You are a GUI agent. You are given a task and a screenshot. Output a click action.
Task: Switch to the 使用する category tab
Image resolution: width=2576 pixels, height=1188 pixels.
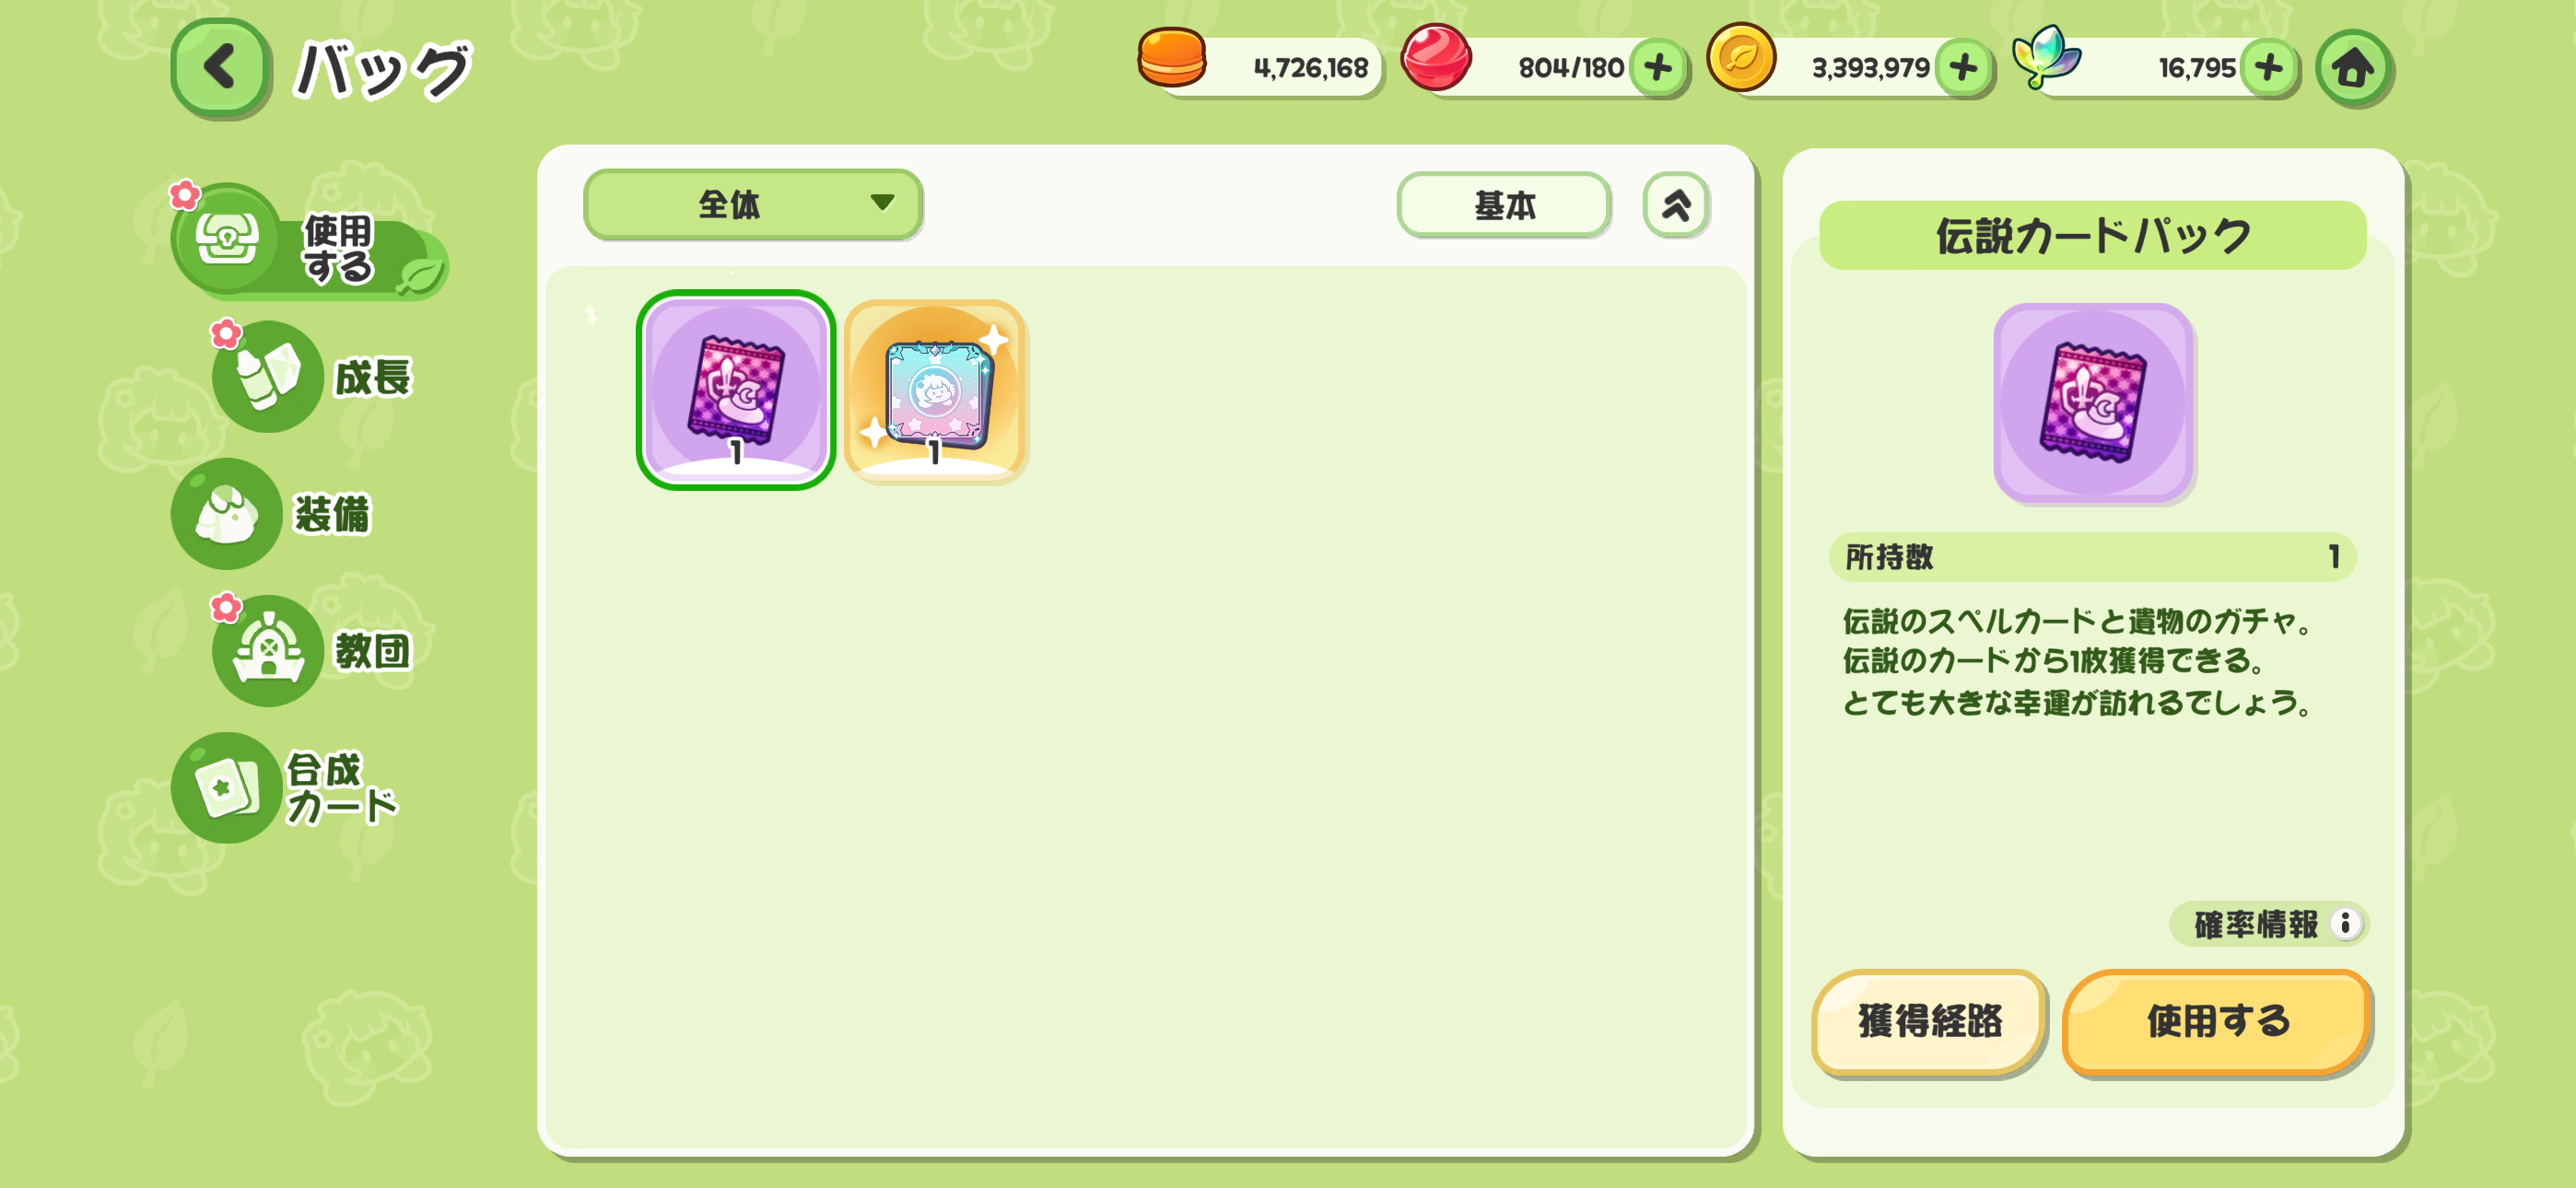[310, 242]
